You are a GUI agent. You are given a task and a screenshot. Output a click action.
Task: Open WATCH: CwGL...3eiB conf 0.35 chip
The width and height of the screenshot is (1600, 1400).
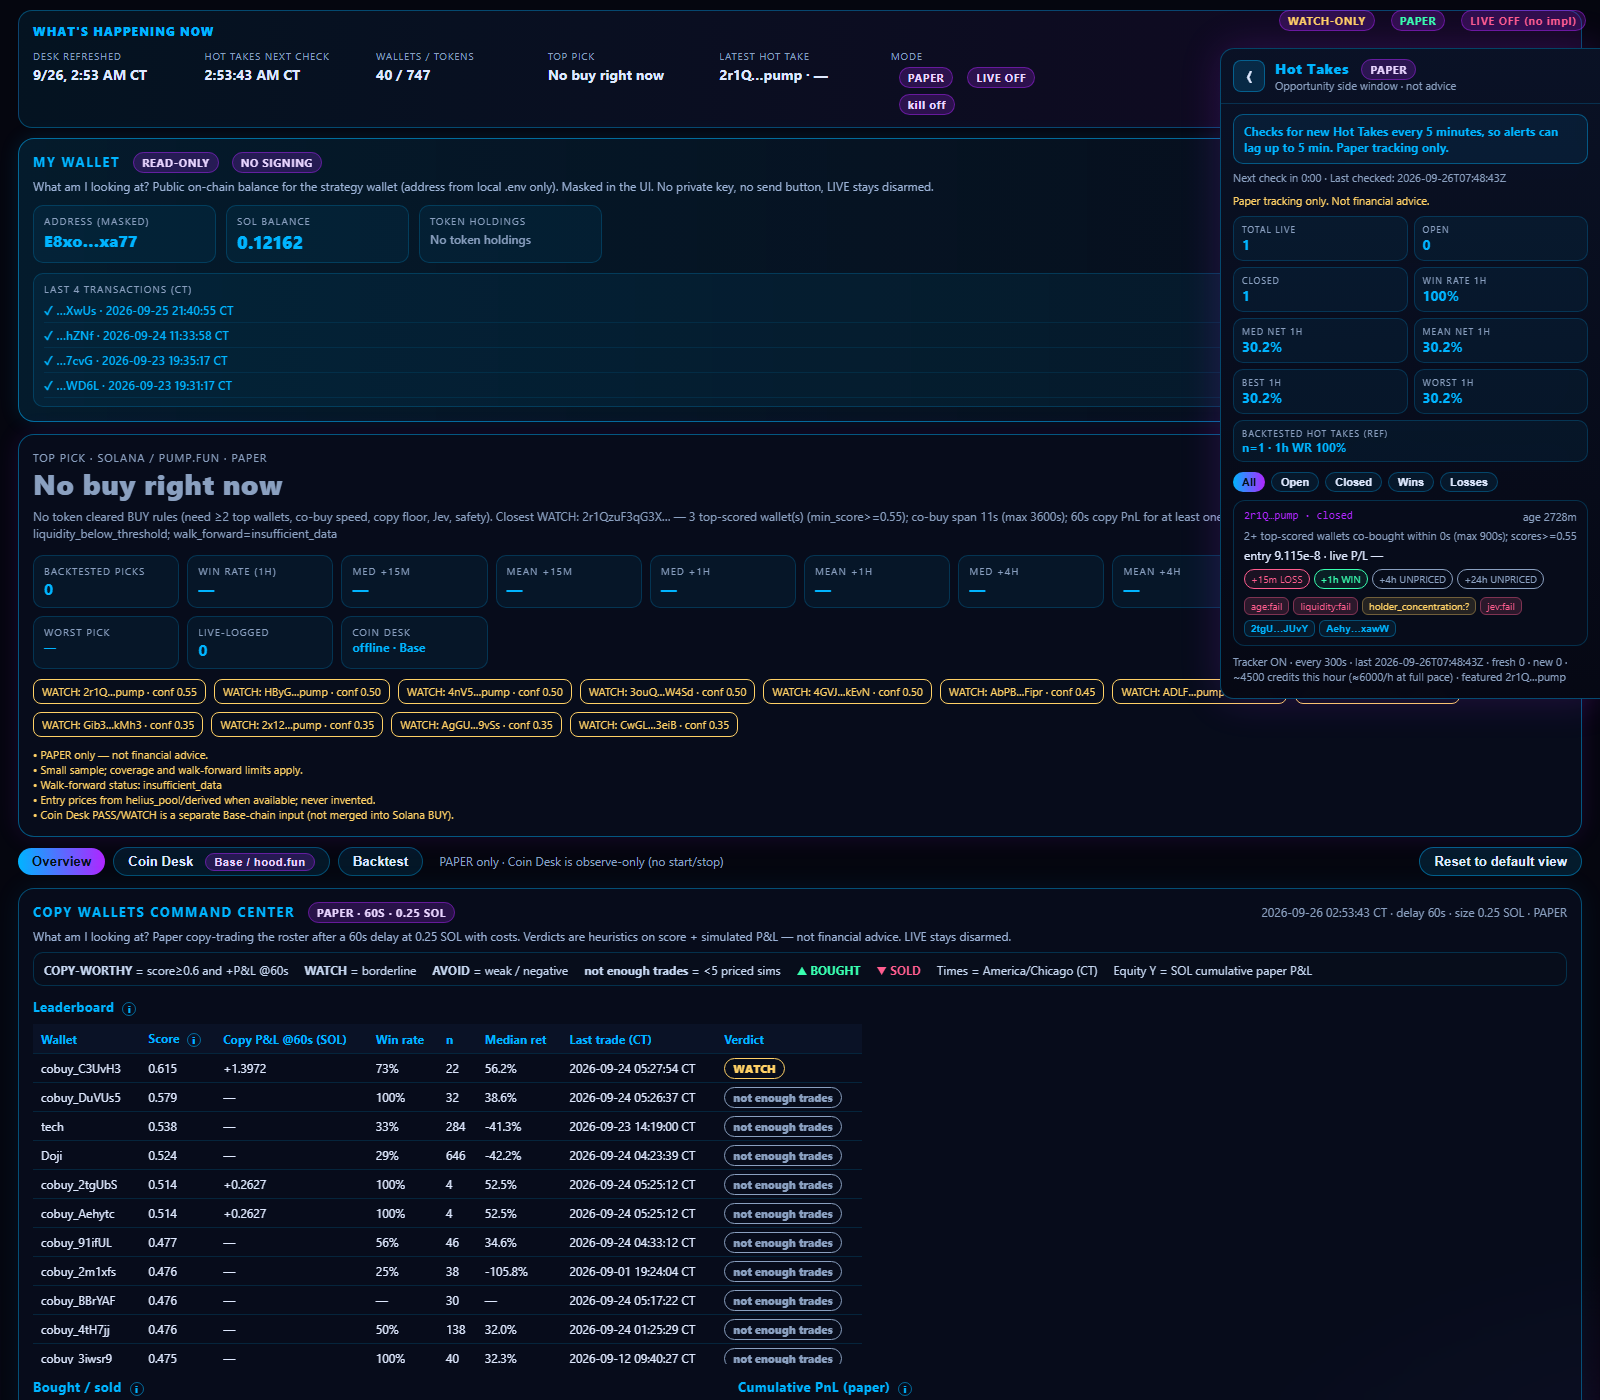coord(654,725)
